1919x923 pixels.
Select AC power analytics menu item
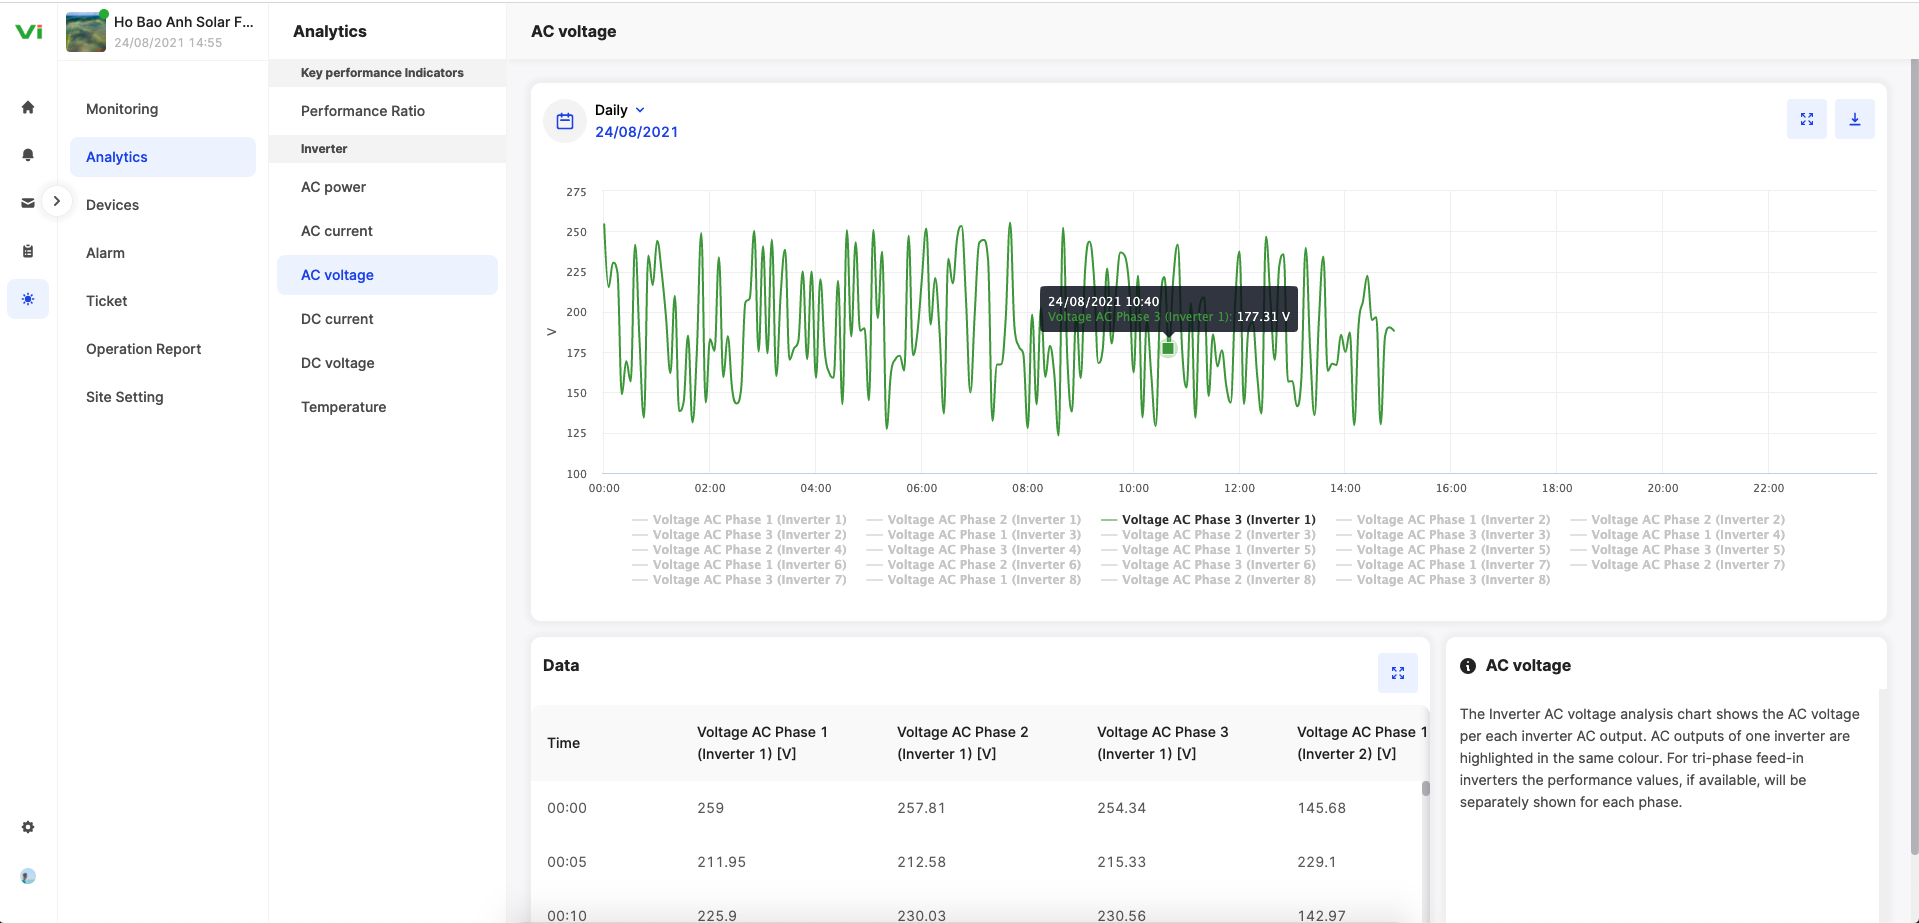click(x=333, y=187)
